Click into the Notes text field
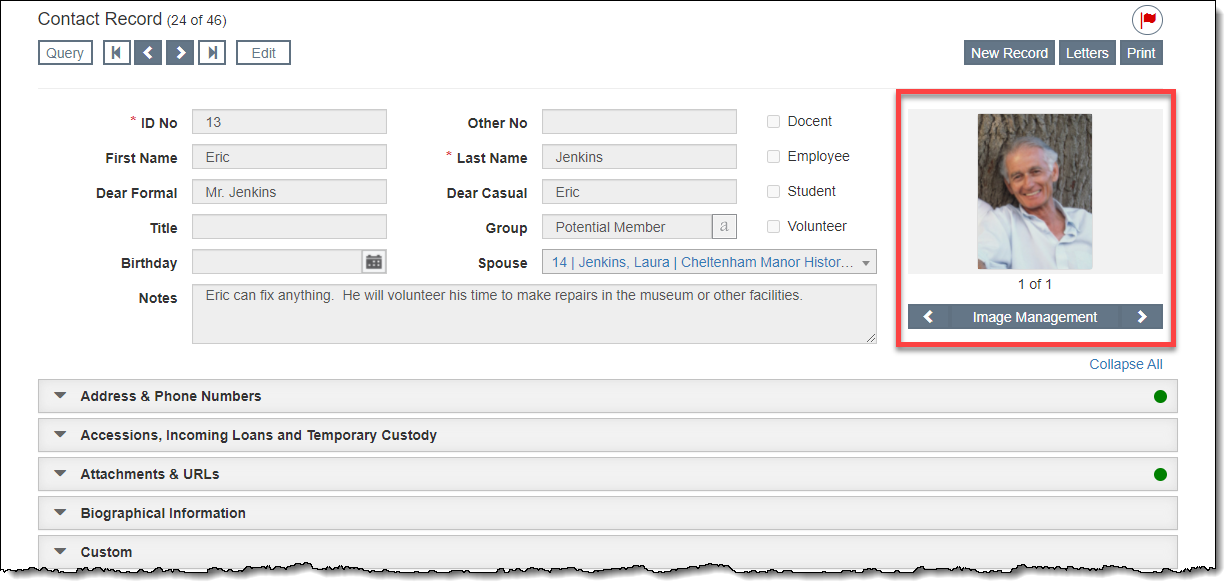The image size is (1231, 588). pos(533,314)
